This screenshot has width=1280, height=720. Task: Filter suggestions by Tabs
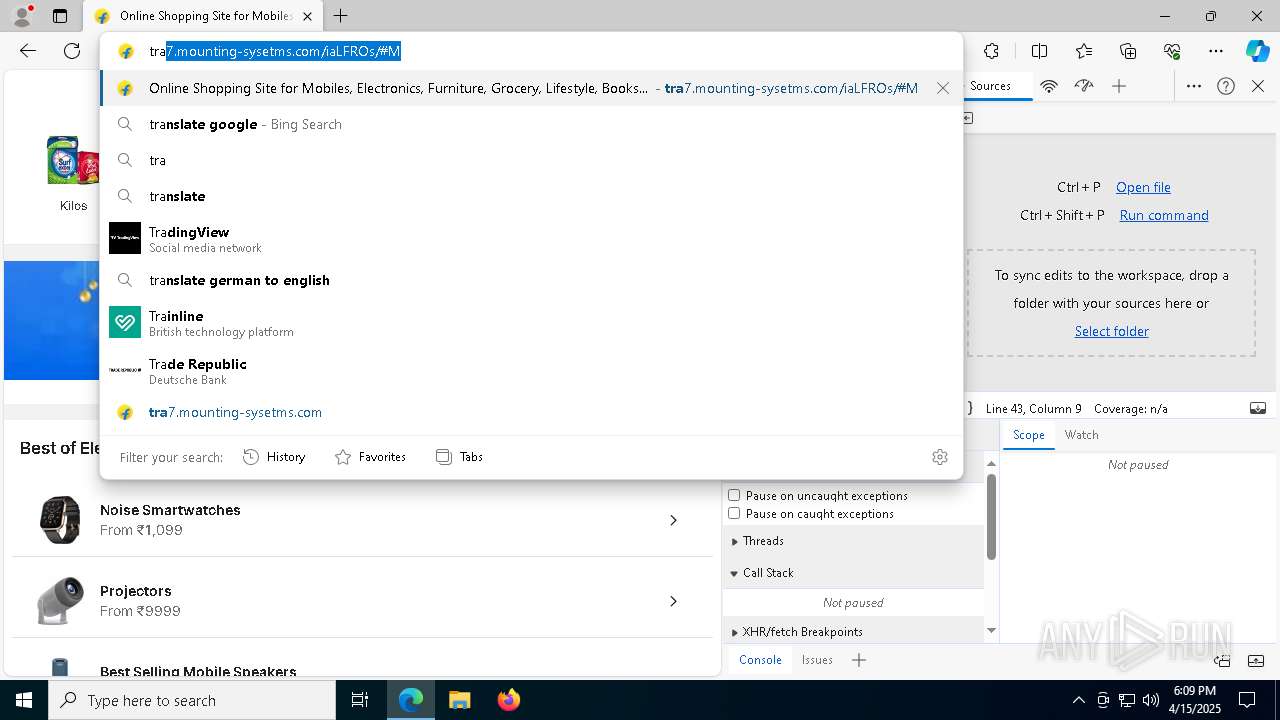coord(459,457)
